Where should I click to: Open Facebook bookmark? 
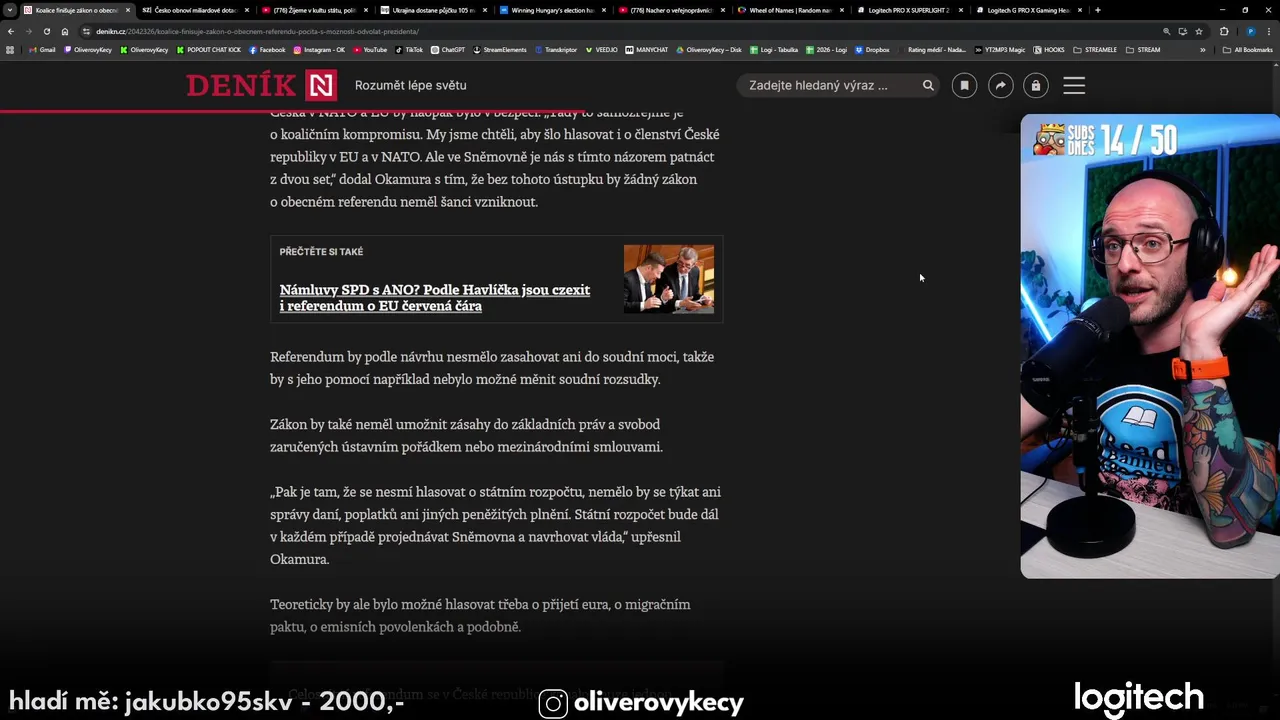pos(267,49)
